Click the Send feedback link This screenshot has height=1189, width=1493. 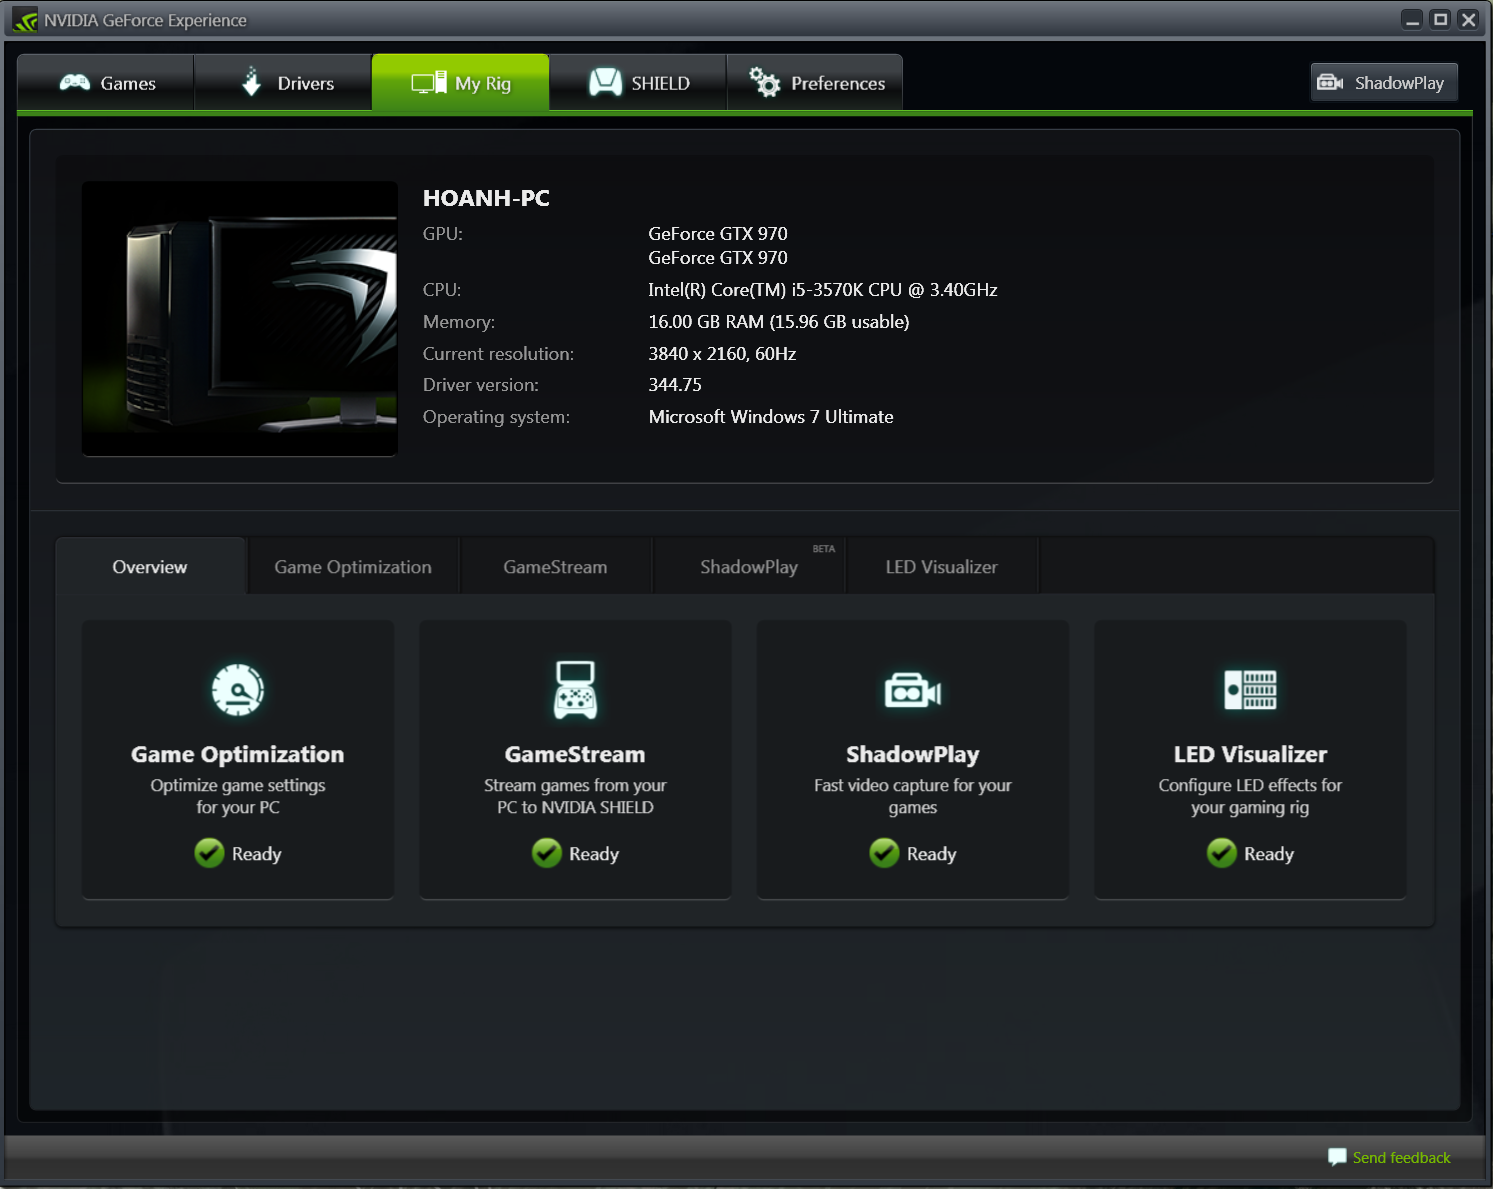(x=1401, y=1158)
